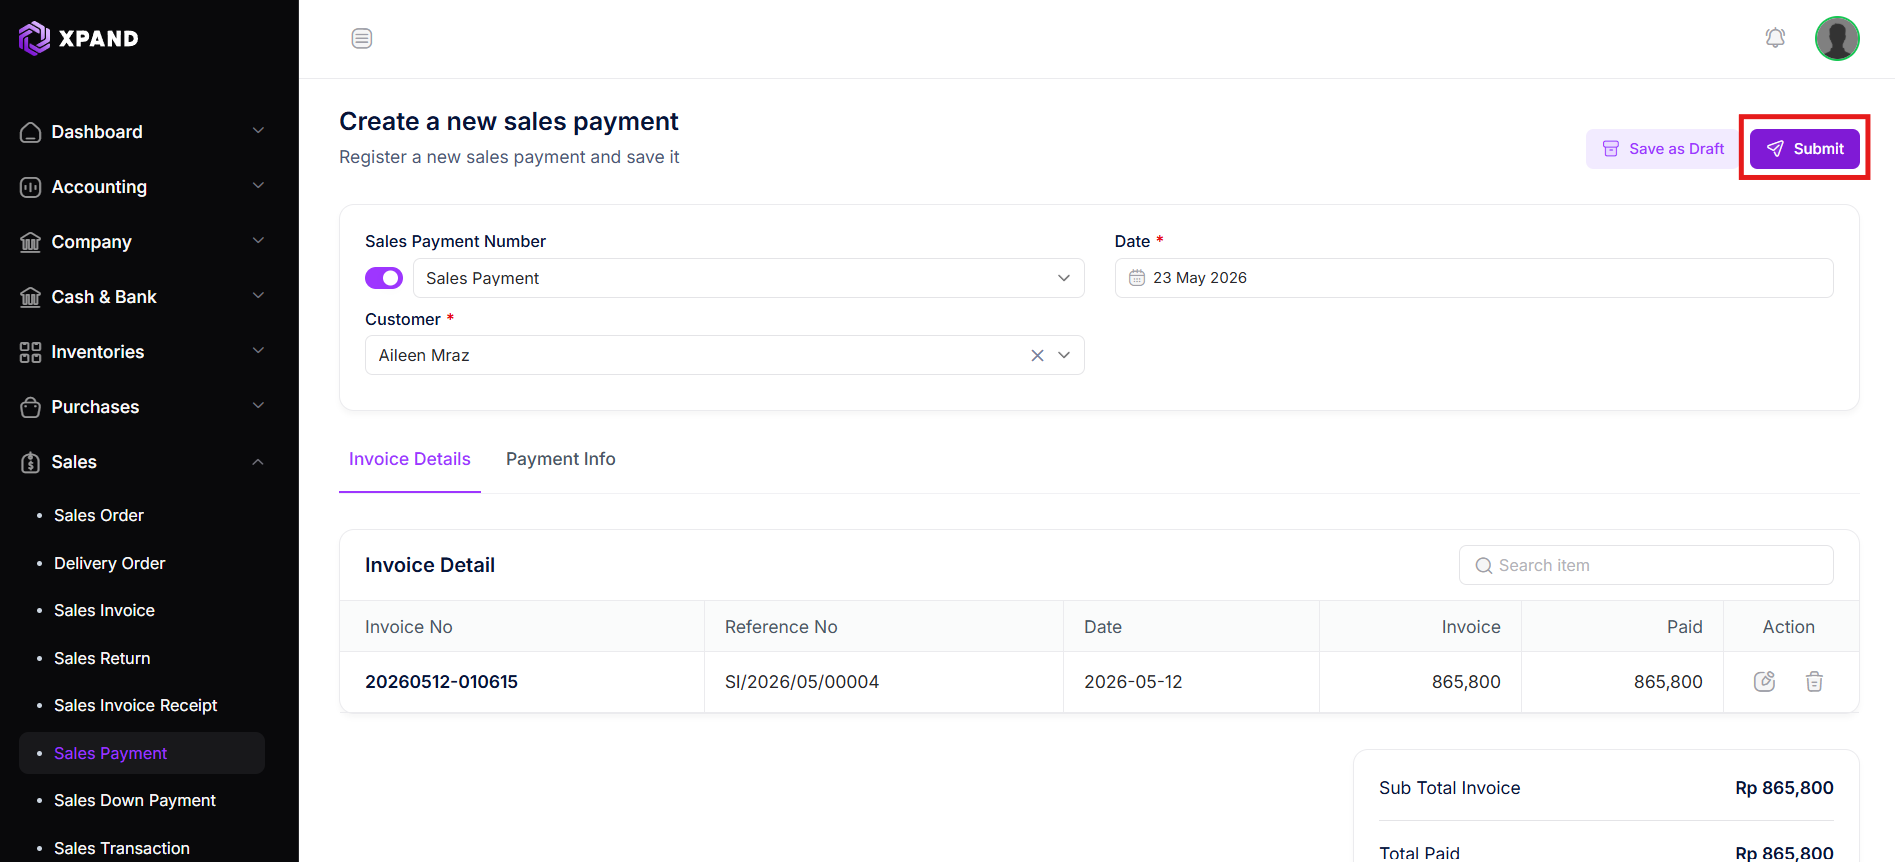Click the sidebar collapse menu icon
Image resolution: width=1895 pixels, height=862 pixels.
click(x=362, y=38)
